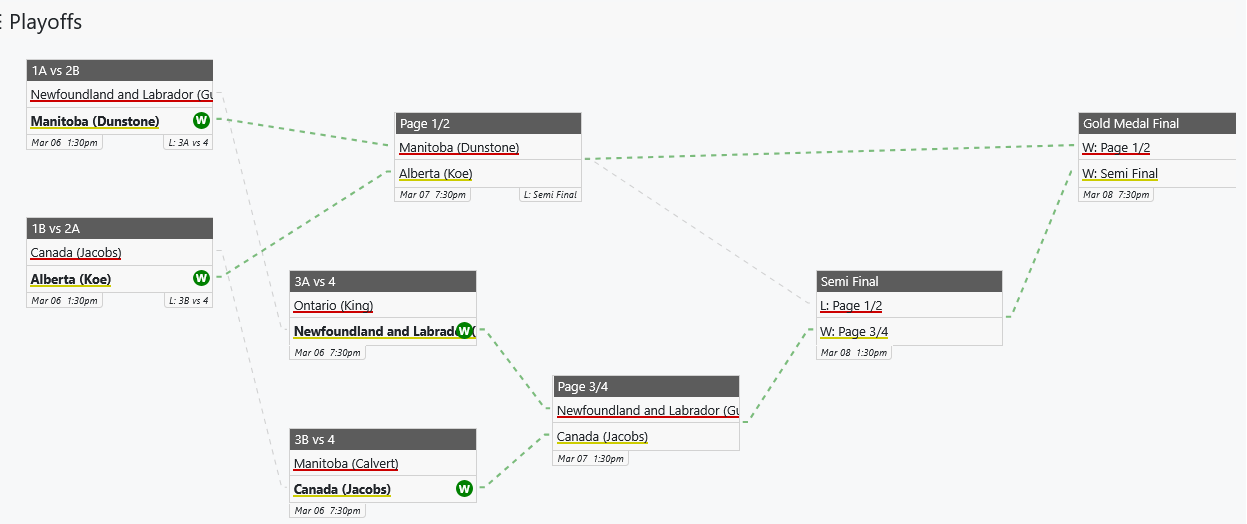The image size is (1247, 524).
Task: Open the Ontario (King) team link
Action: (333, 305)
